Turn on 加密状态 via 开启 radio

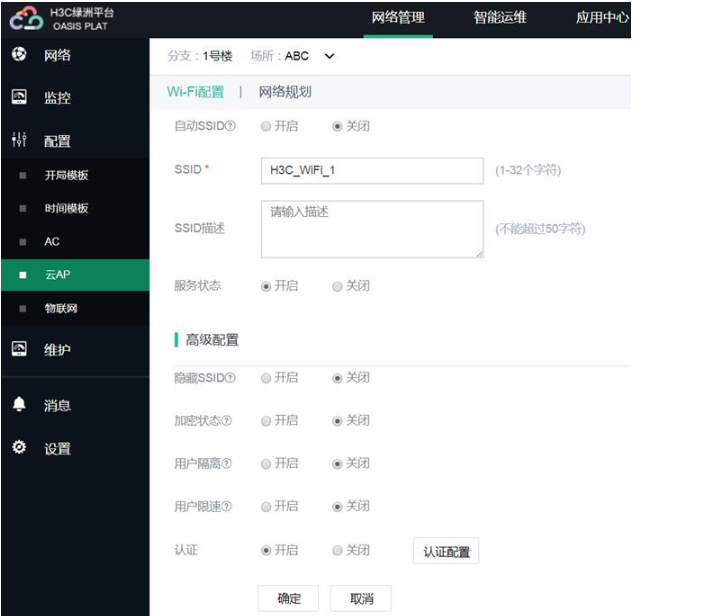266,421
